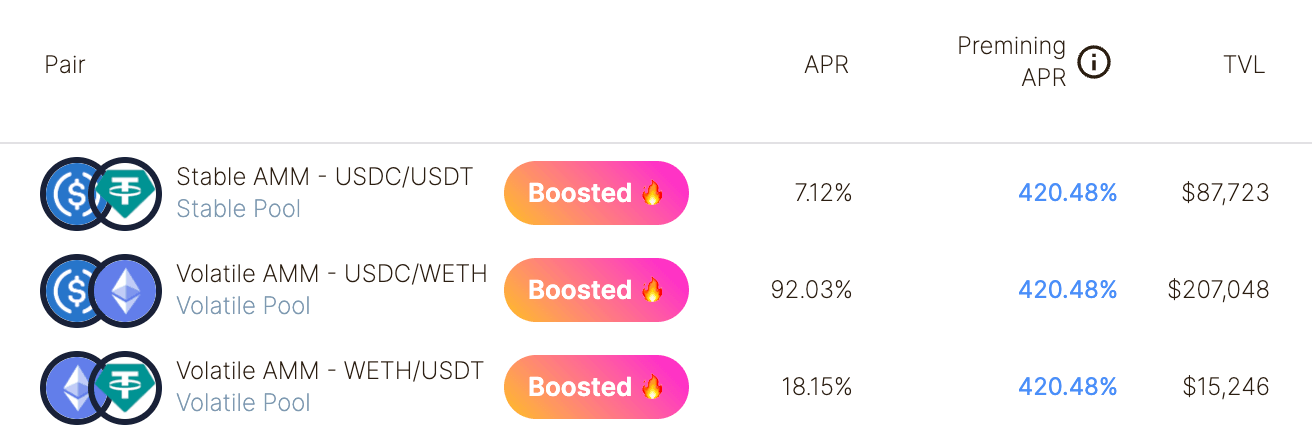The width and height of the screenshot is (1312, 444).
Task: Open the Stable AMM - USDC/USDT pool
Action: click(x=324, y=177)
